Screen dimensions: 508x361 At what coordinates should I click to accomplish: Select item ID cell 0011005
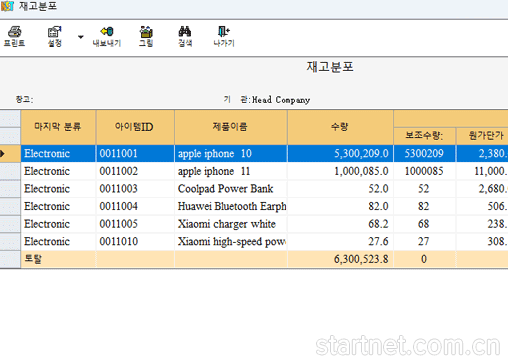pyautogui.click(x=135, y=224)
